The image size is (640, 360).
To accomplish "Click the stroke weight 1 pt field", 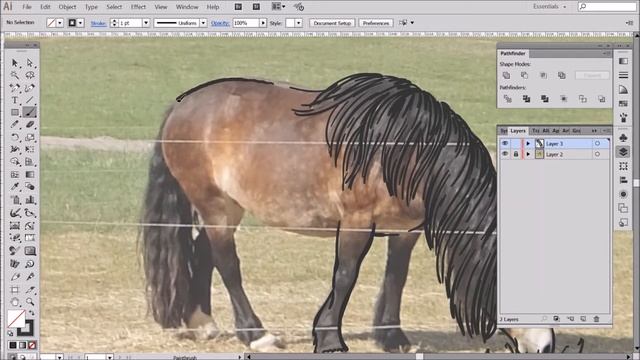I will click(x=130, y=23).
